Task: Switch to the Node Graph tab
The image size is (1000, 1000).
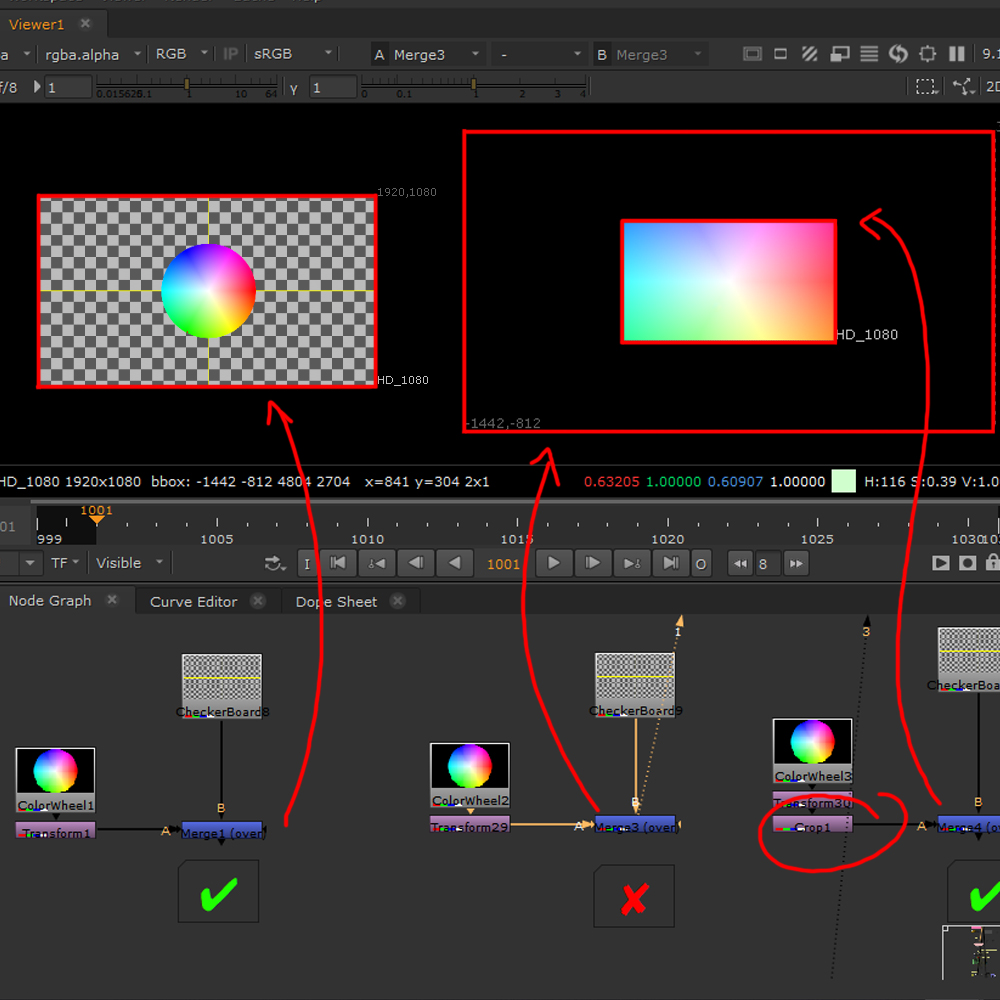Action: [x=50, y=601]
